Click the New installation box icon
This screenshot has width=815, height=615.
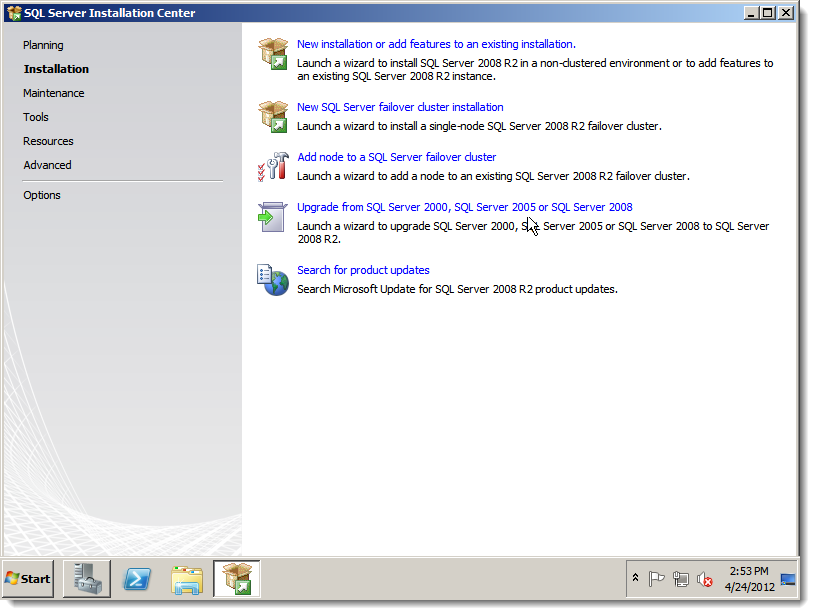[x=273, y=54]
